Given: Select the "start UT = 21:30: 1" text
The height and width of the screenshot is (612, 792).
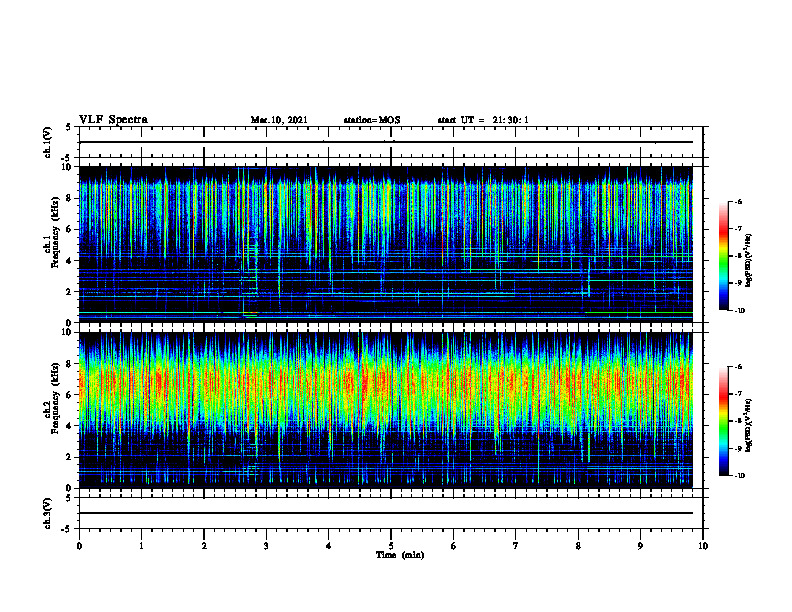Looking at the screenshot, I should point(483,120).
